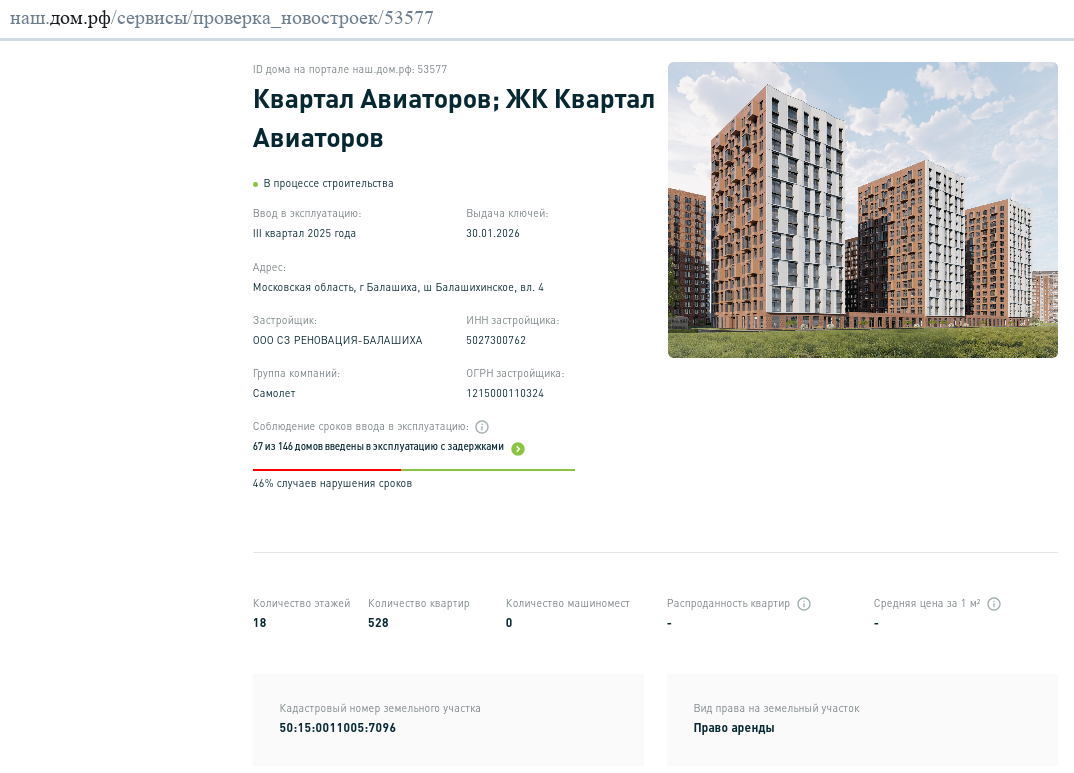Click the company group Самолет
This screenshot has height=773, width=1074.
(x=274, y=394)
